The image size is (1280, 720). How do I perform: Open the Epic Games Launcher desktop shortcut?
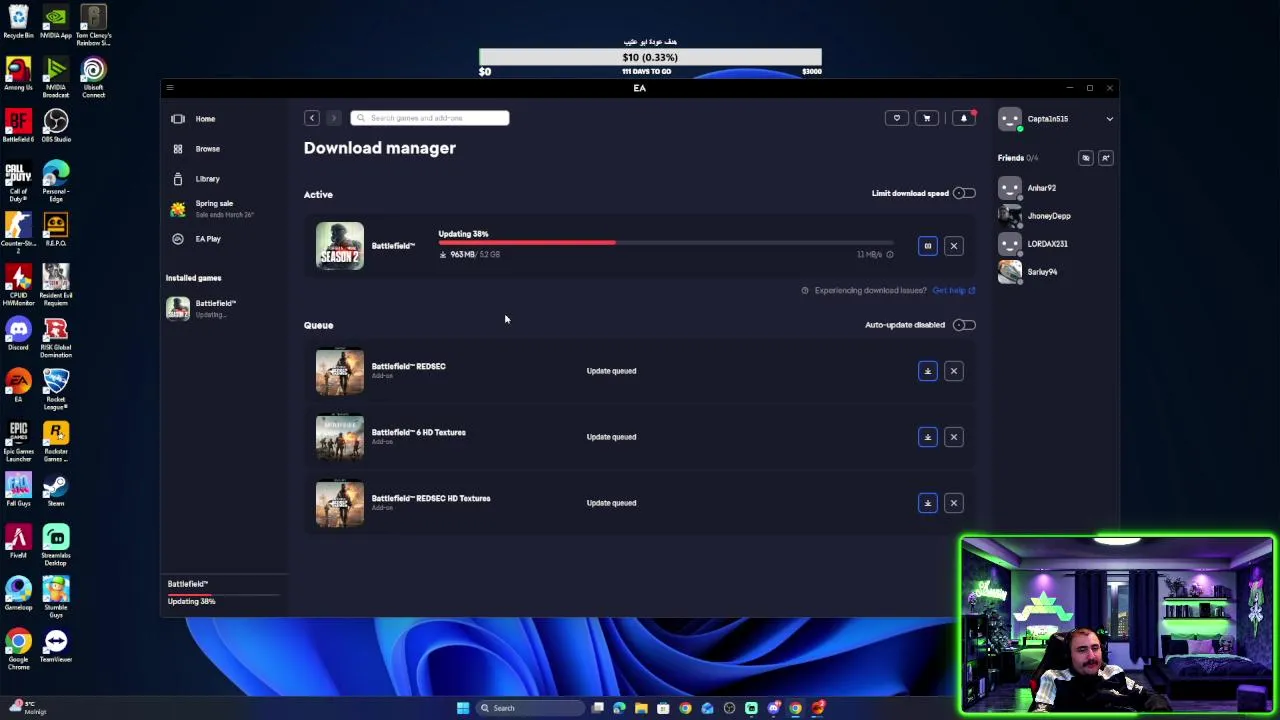click(18, 441)
